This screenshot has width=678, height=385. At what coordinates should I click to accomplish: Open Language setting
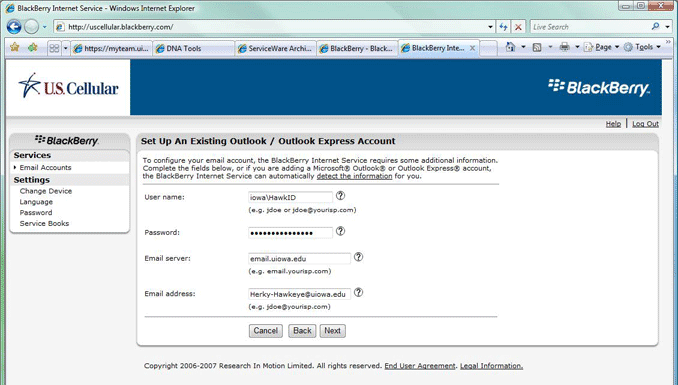click(36, 202)
